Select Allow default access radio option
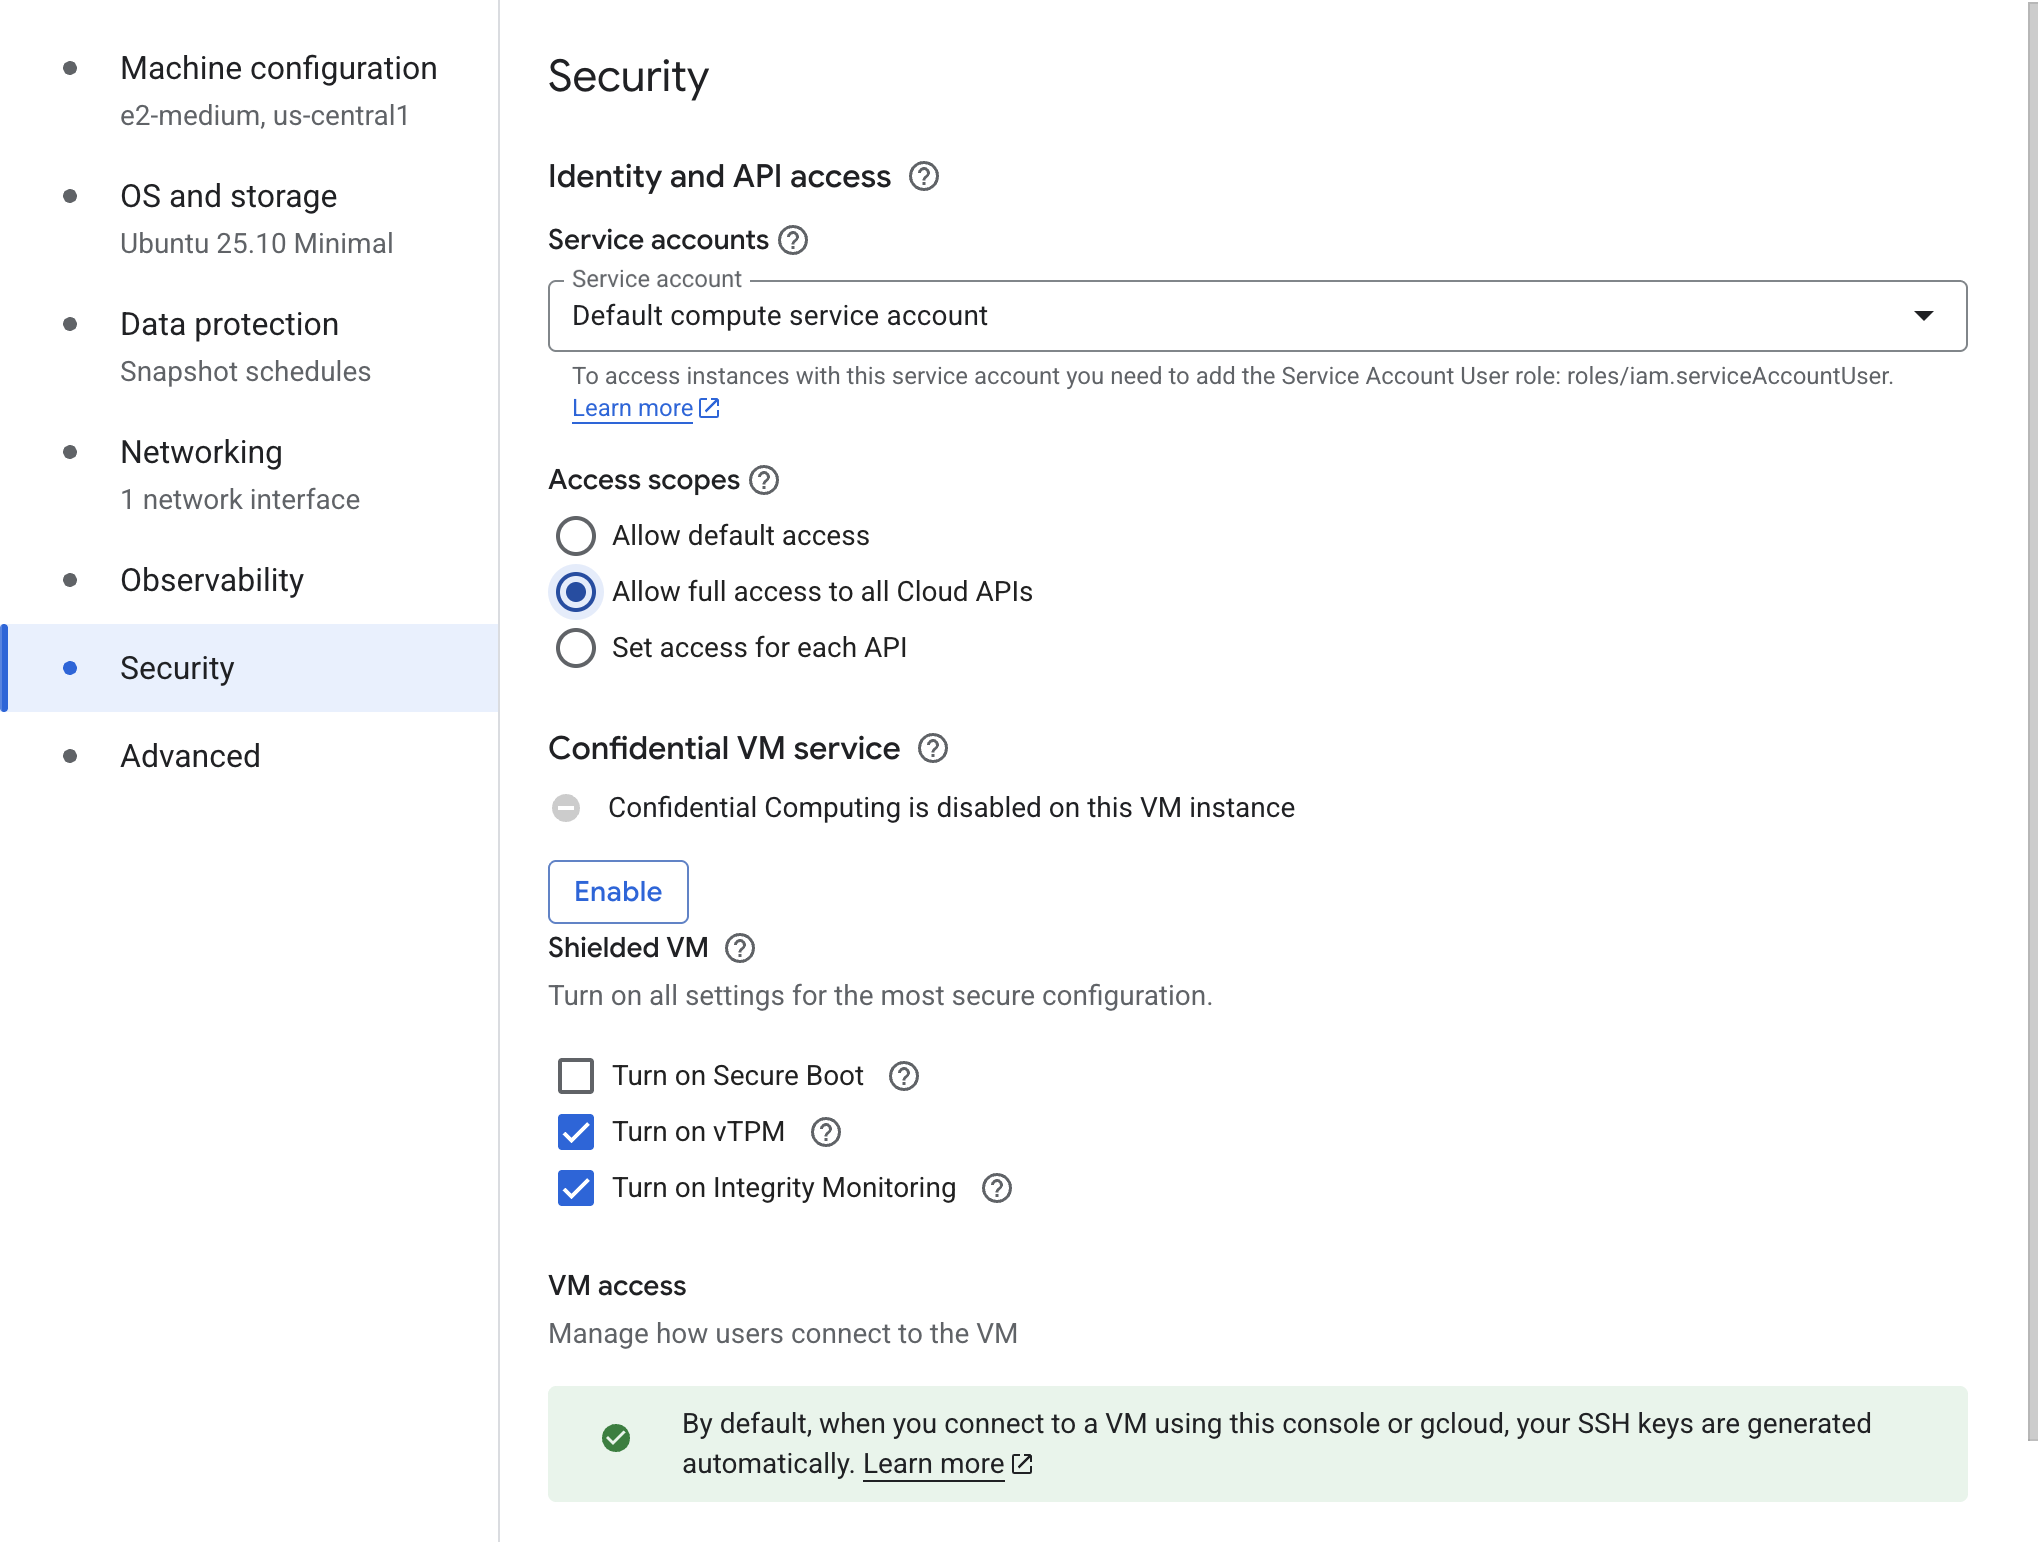 point(576,536)
